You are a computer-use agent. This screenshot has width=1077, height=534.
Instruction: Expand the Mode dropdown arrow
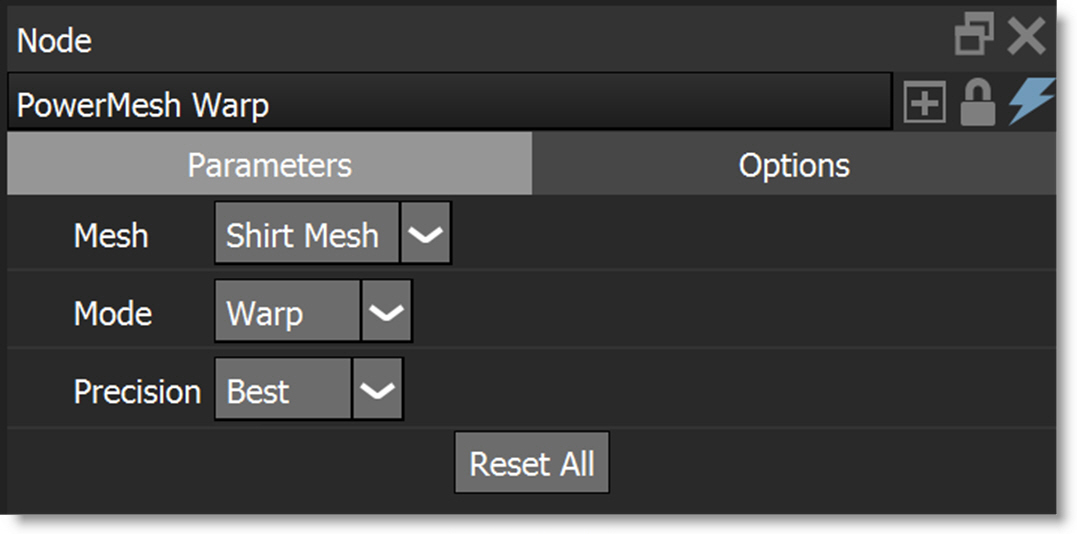(x=386, y=313)
